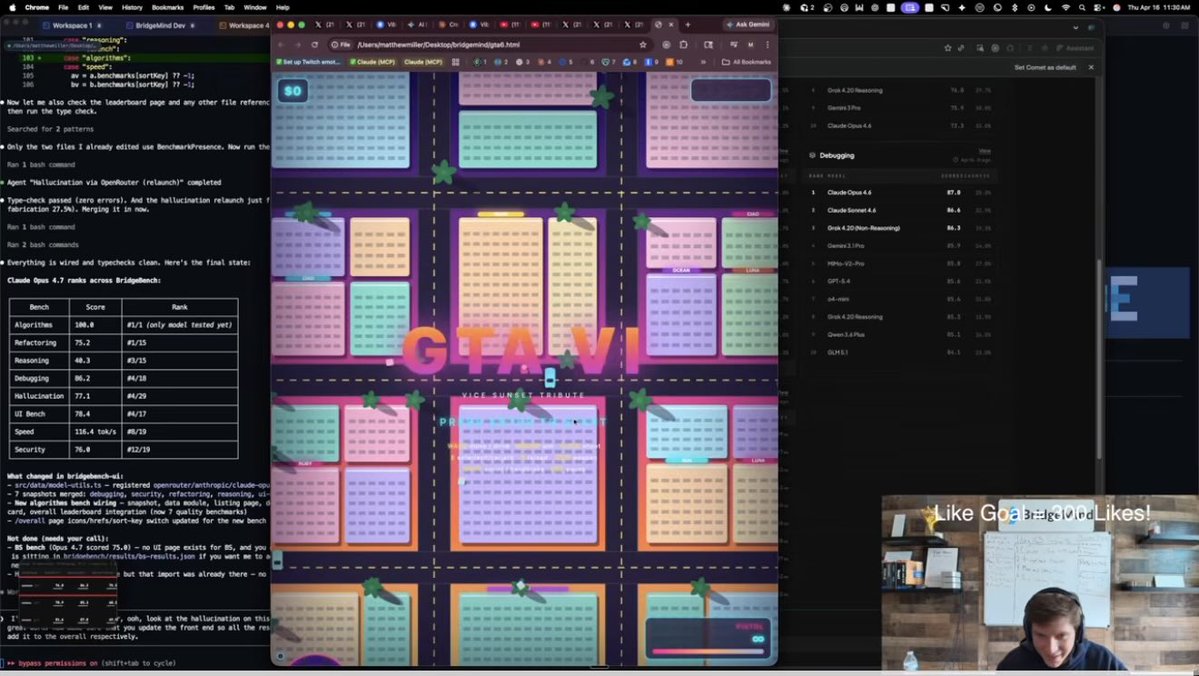This screenshot has height=676, width=1199.
Task: Click the GTA VI title logo
Action: (x=522, y=352)
